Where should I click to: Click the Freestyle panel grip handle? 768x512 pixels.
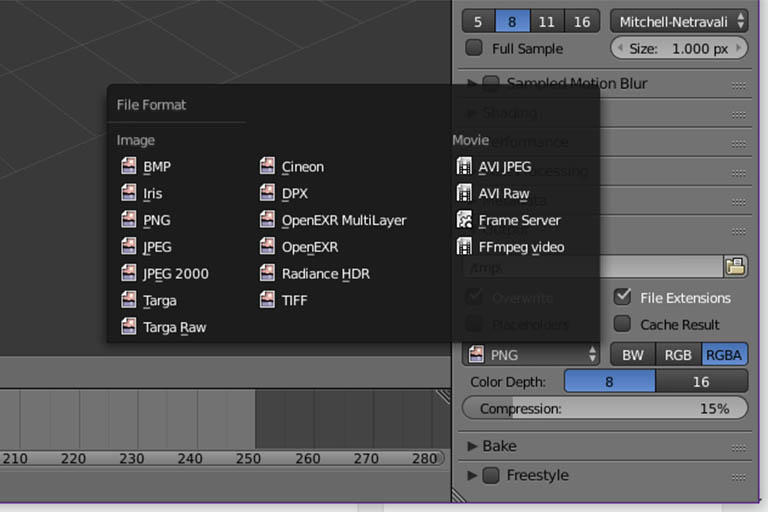(x=739, y=477)
